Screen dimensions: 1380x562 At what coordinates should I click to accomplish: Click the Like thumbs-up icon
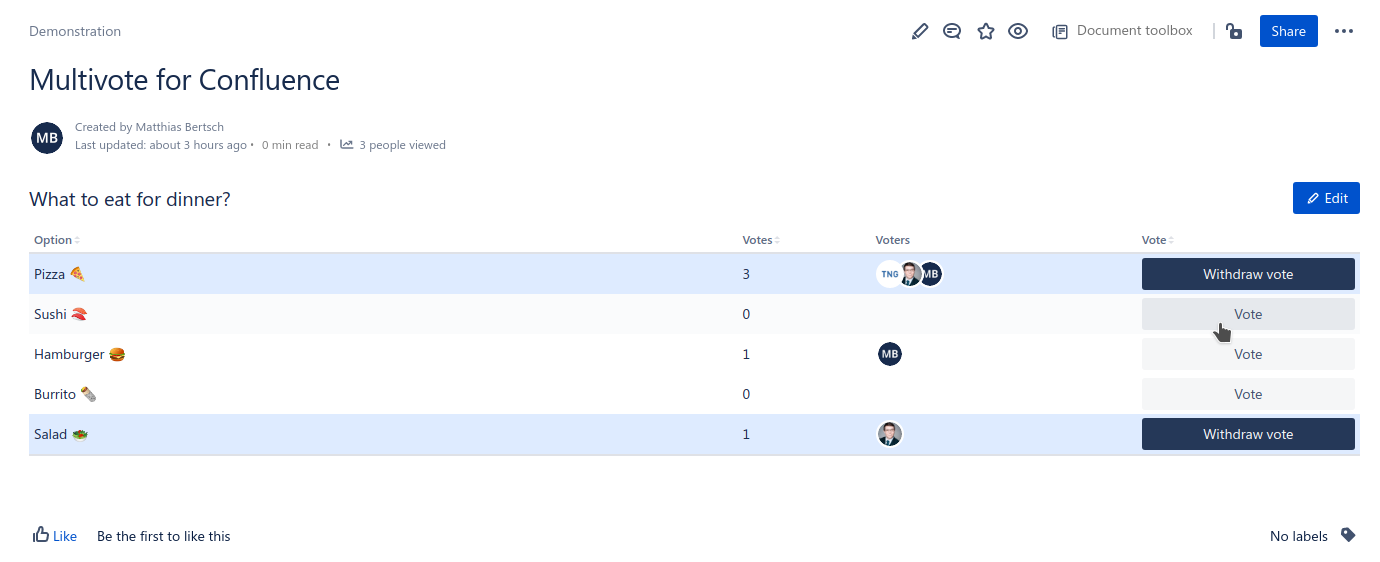pos(42,535)
